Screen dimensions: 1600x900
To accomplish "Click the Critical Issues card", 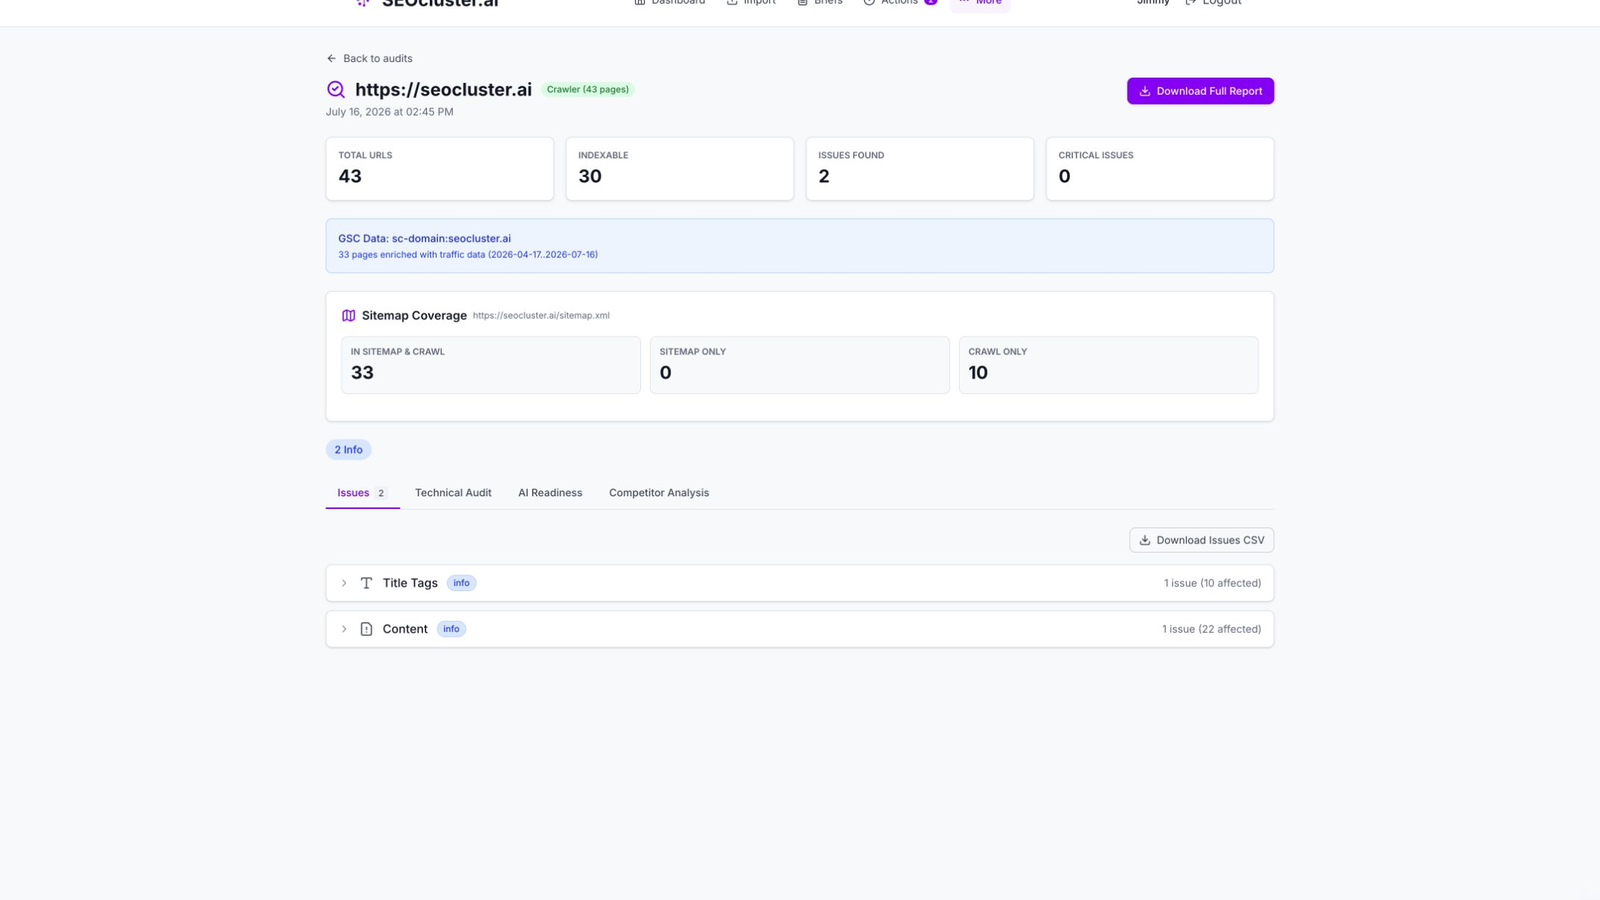I will tap(1160, 169).
